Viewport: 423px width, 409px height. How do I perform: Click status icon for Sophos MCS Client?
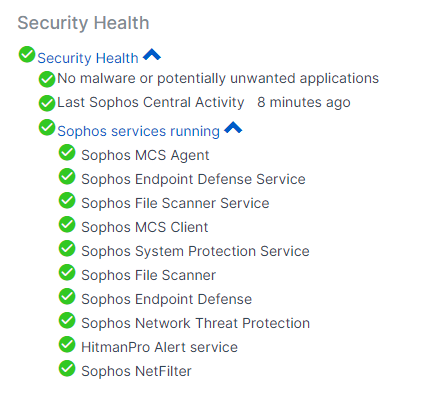coord(67,224)
